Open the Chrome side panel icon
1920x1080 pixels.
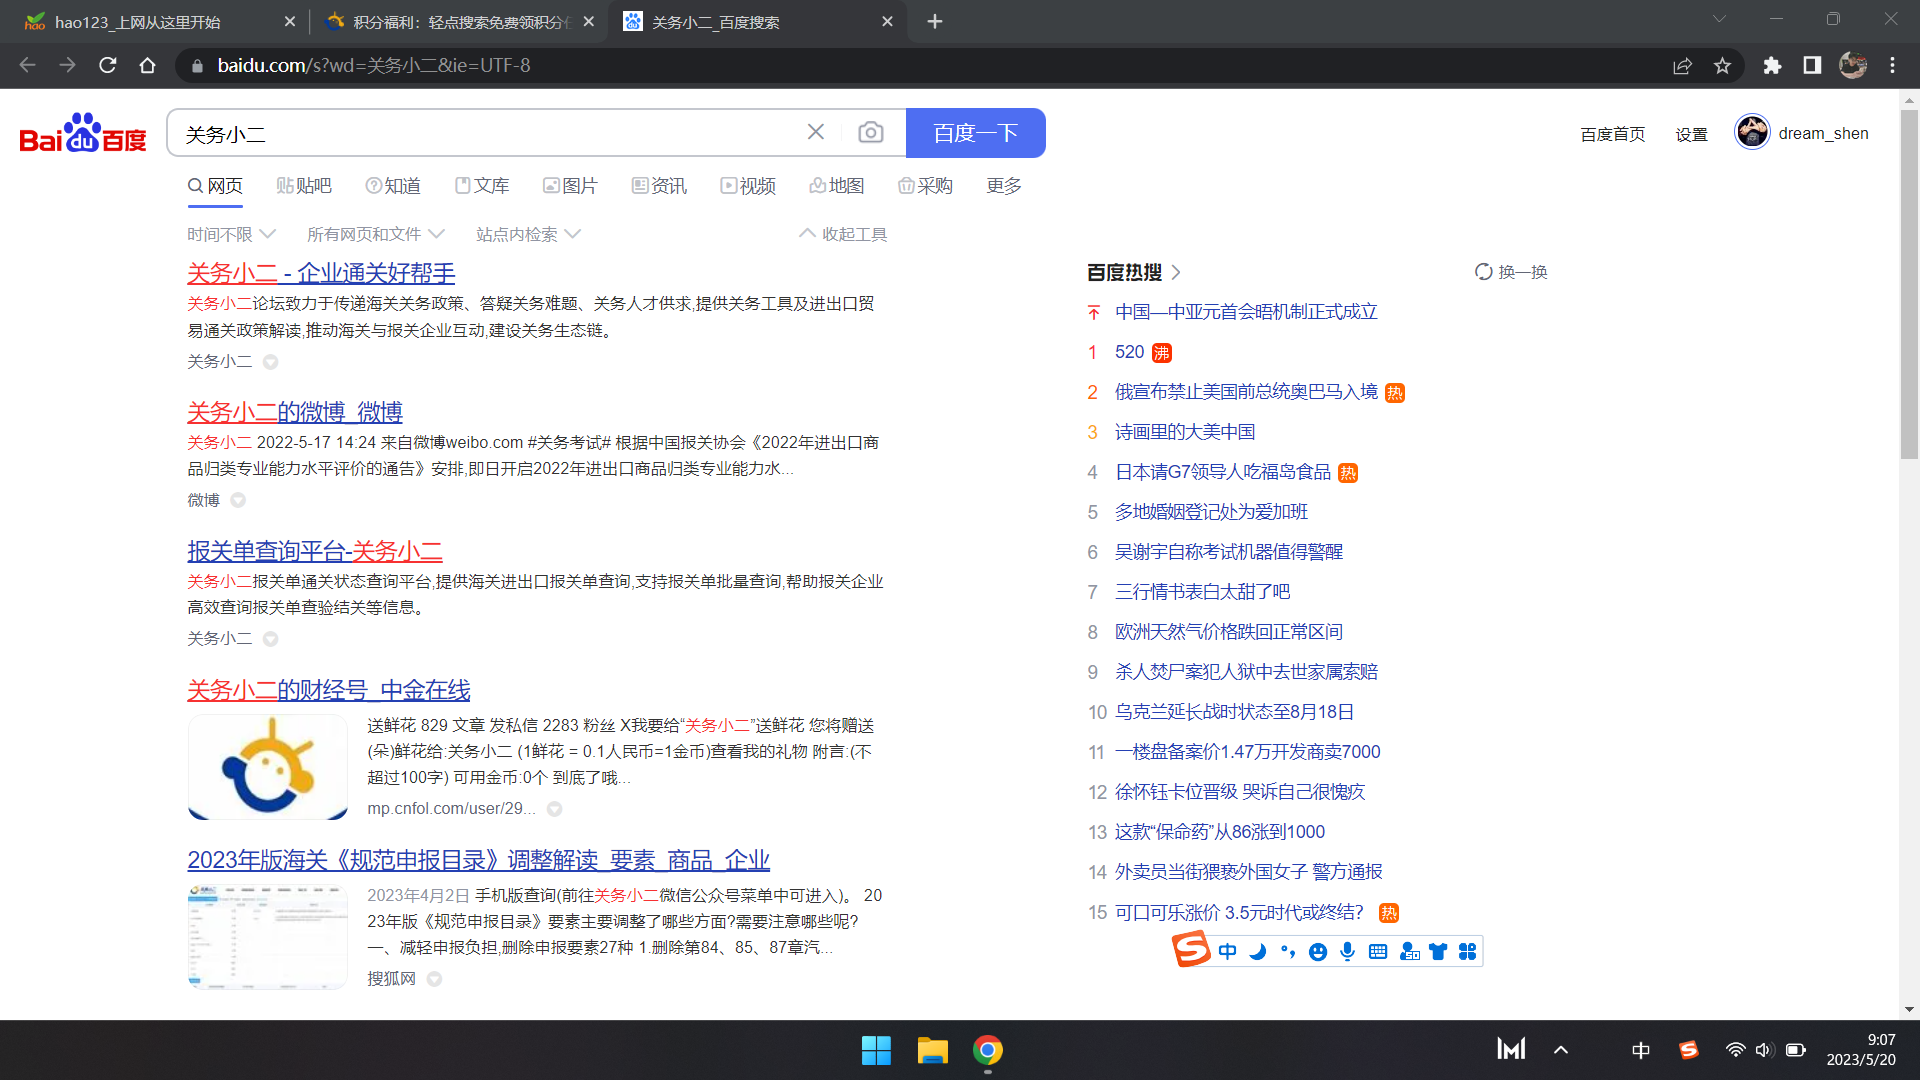pos(1812,65)
